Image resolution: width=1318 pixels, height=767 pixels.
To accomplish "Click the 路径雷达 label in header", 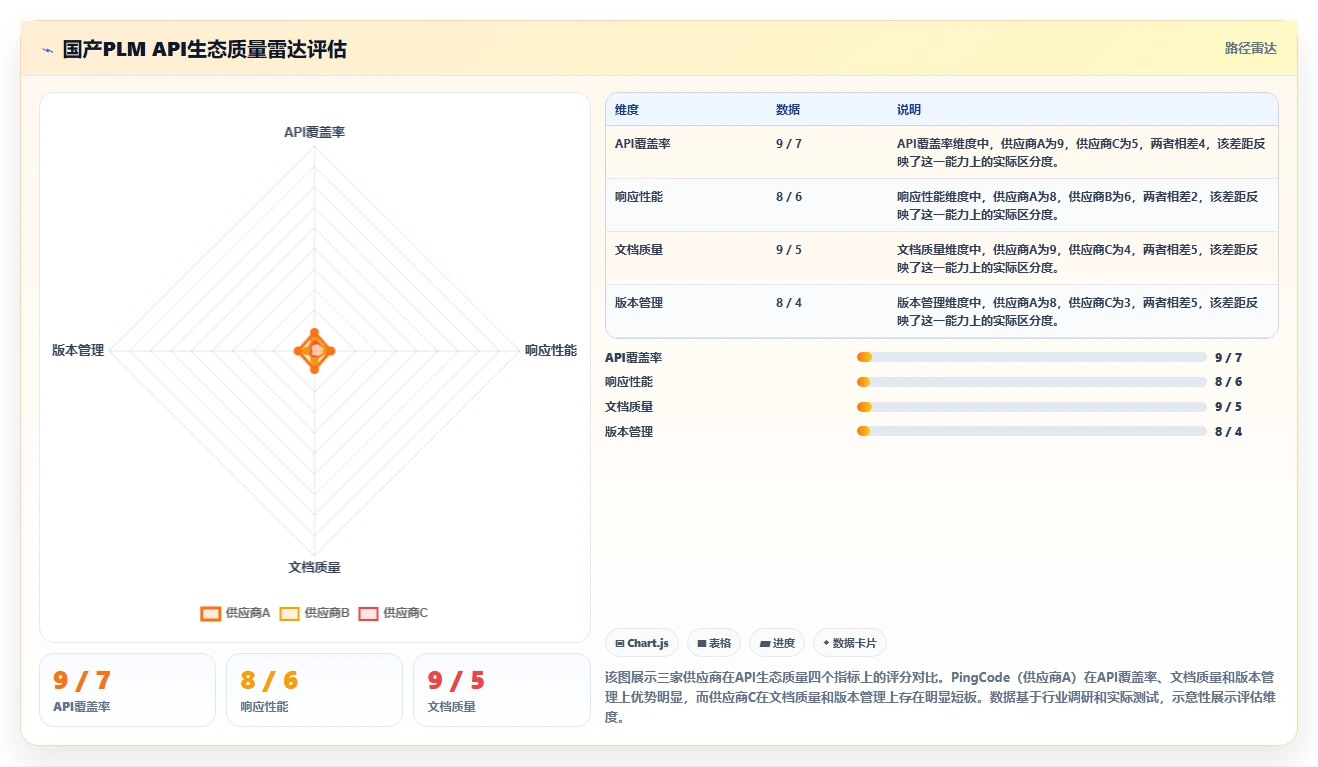I will (x=1251, y=48).
